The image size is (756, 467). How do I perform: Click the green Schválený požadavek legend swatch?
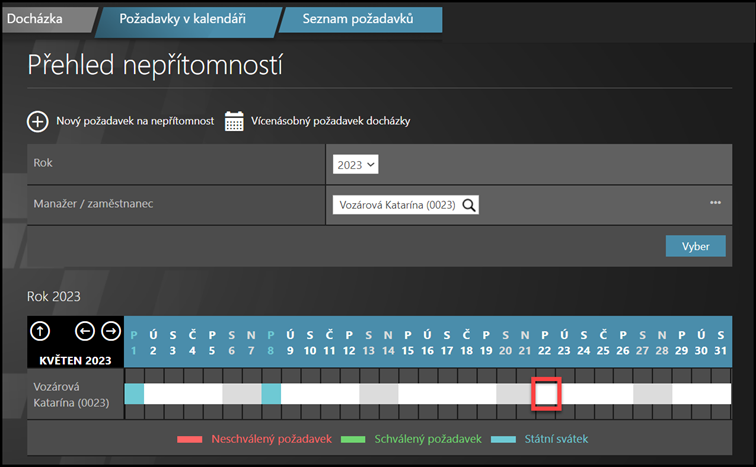pos(350,439)
